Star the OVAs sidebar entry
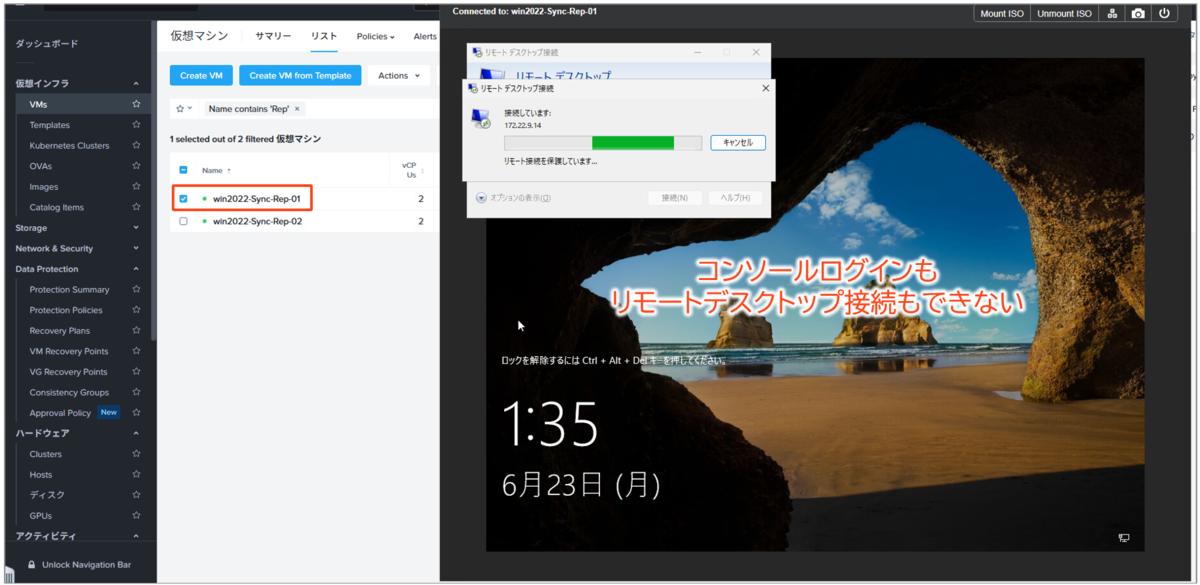Screen dimensions: 1200x585 point(136,166)
